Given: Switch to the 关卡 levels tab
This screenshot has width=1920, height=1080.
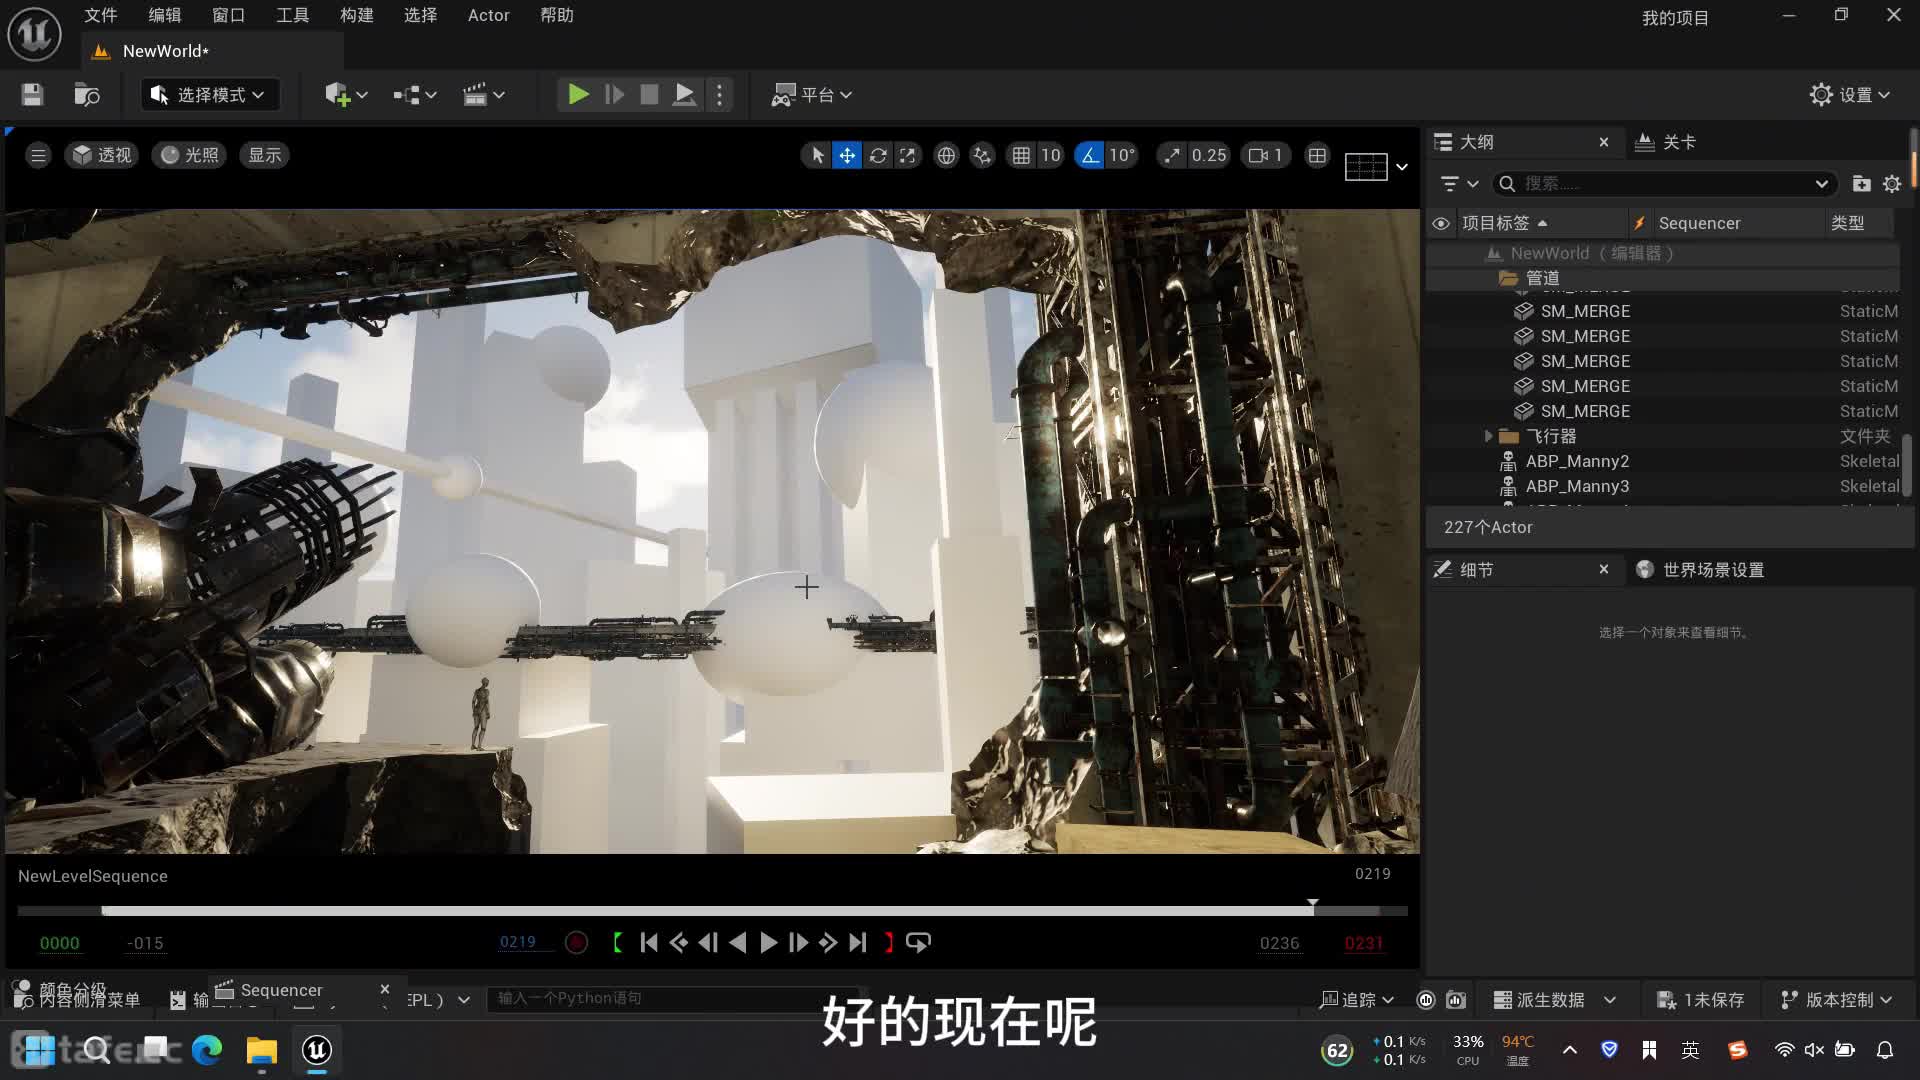Looking at the screenshot, I should tap(1666, 142).
